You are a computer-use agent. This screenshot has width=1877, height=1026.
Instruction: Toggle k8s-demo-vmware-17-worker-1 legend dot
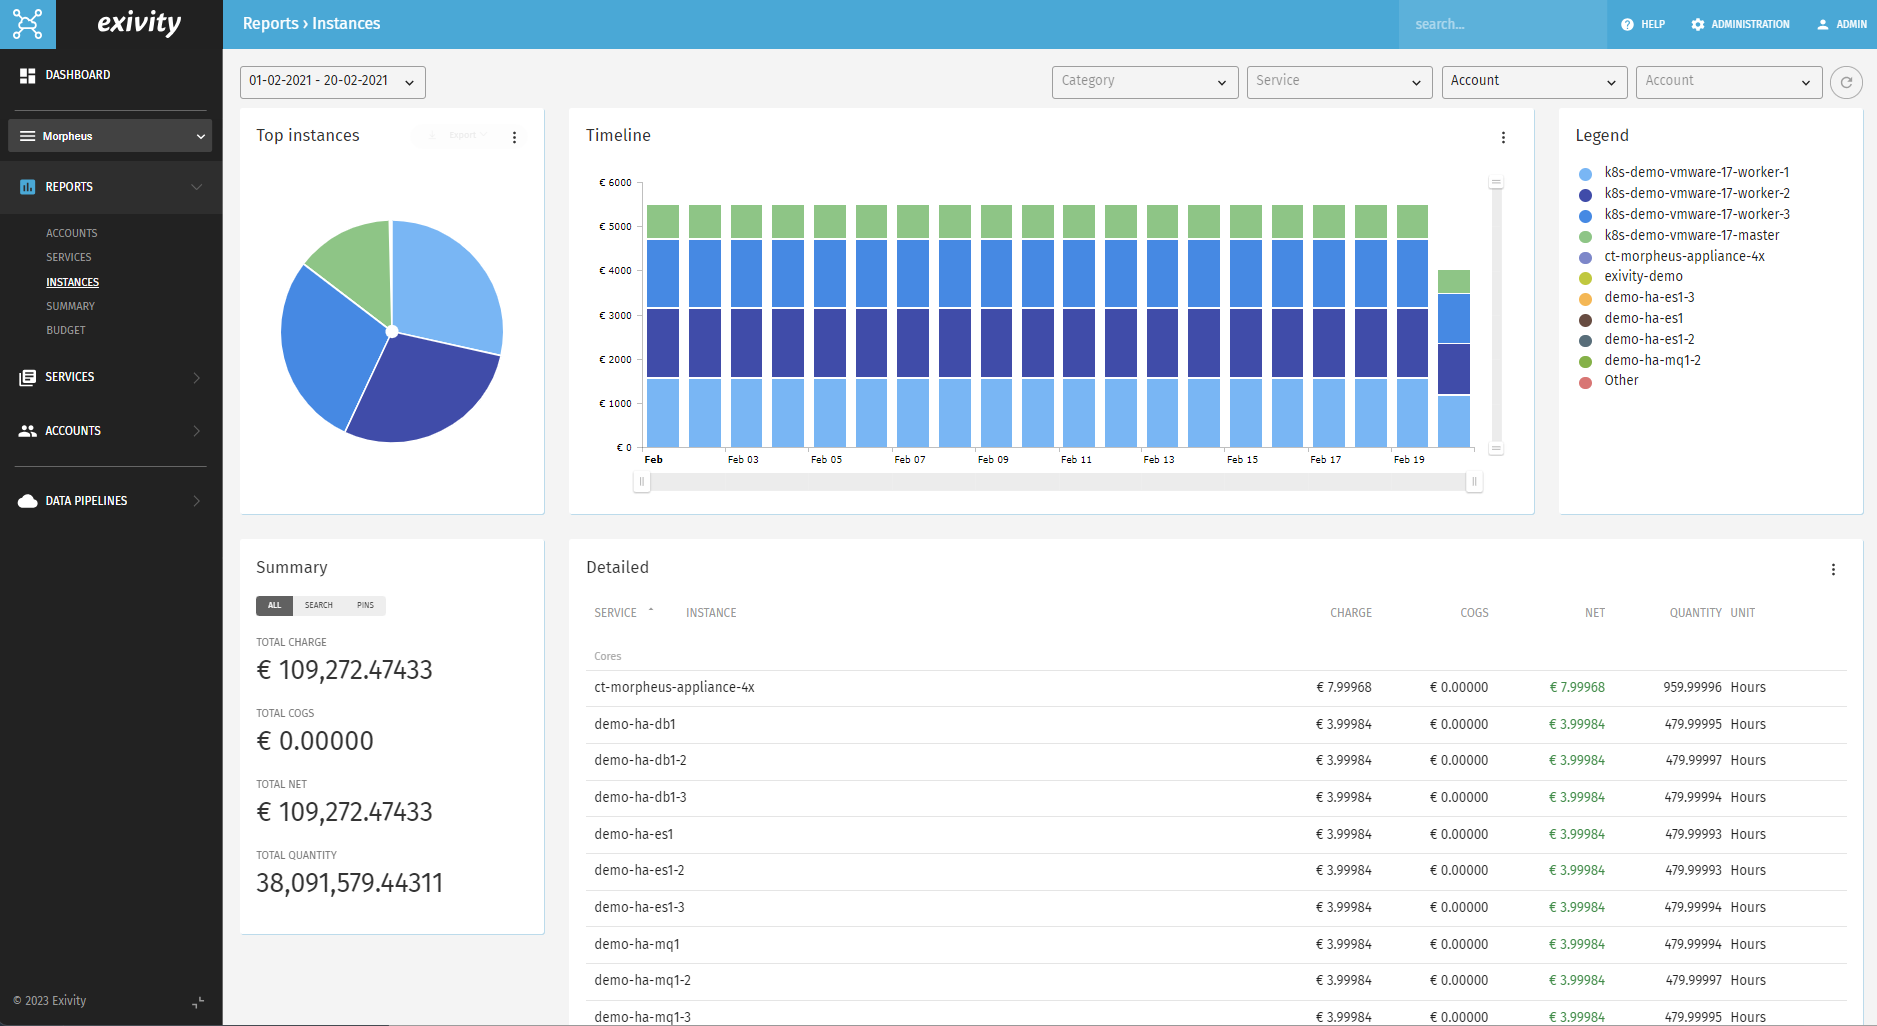[x=1585, y=174]
